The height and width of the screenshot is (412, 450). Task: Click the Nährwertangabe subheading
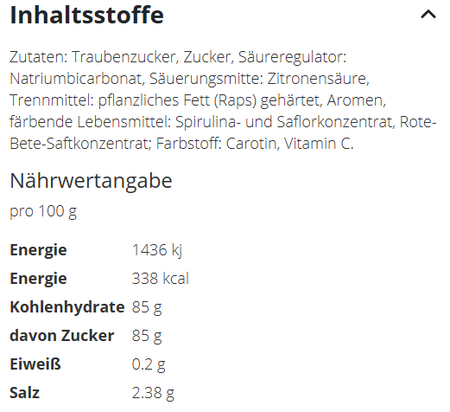click(x=91, y=181)
